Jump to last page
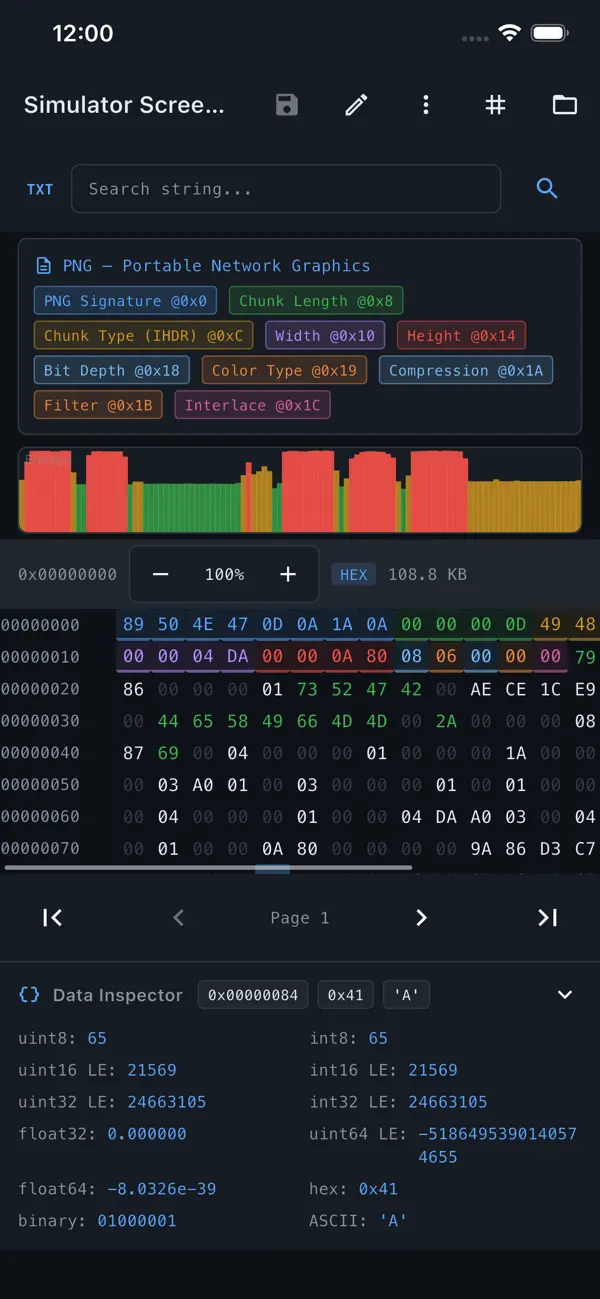This screenshot has width=600, height=1299. (547, 918)
